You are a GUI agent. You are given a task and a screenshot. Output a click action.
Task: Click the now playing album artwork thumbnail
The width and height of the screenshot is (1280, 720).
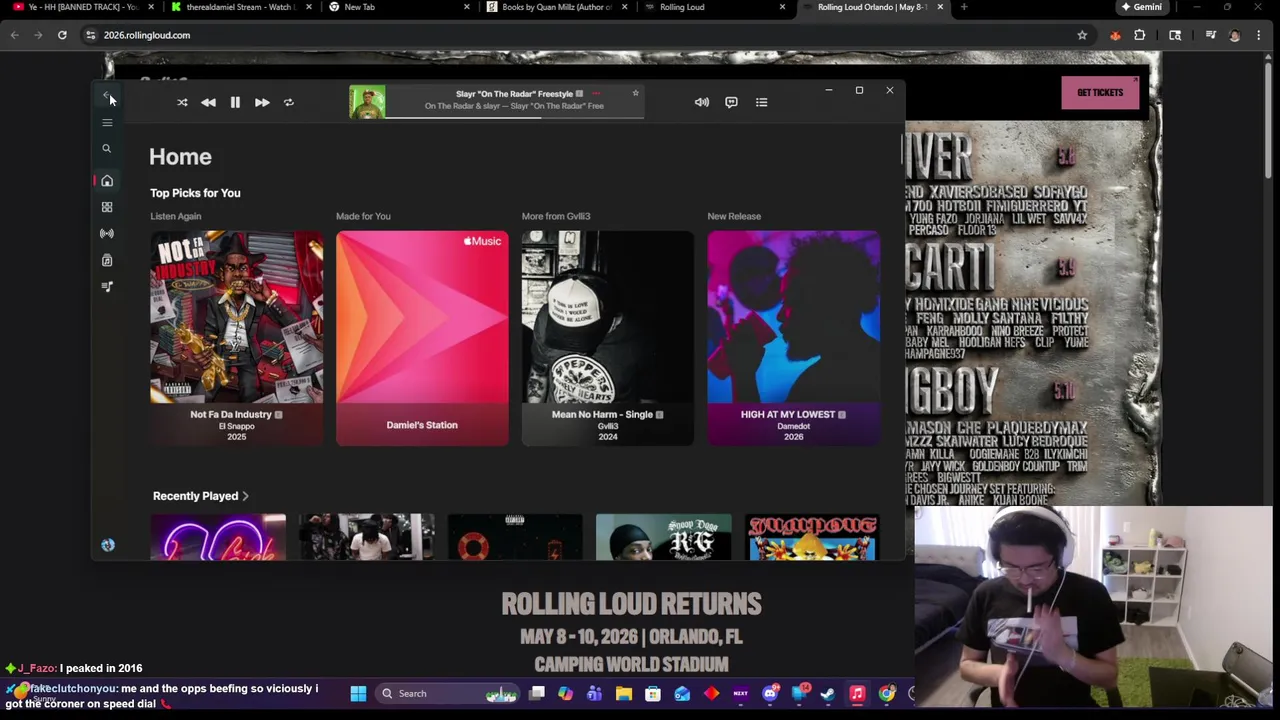click(x=366, y=102)
